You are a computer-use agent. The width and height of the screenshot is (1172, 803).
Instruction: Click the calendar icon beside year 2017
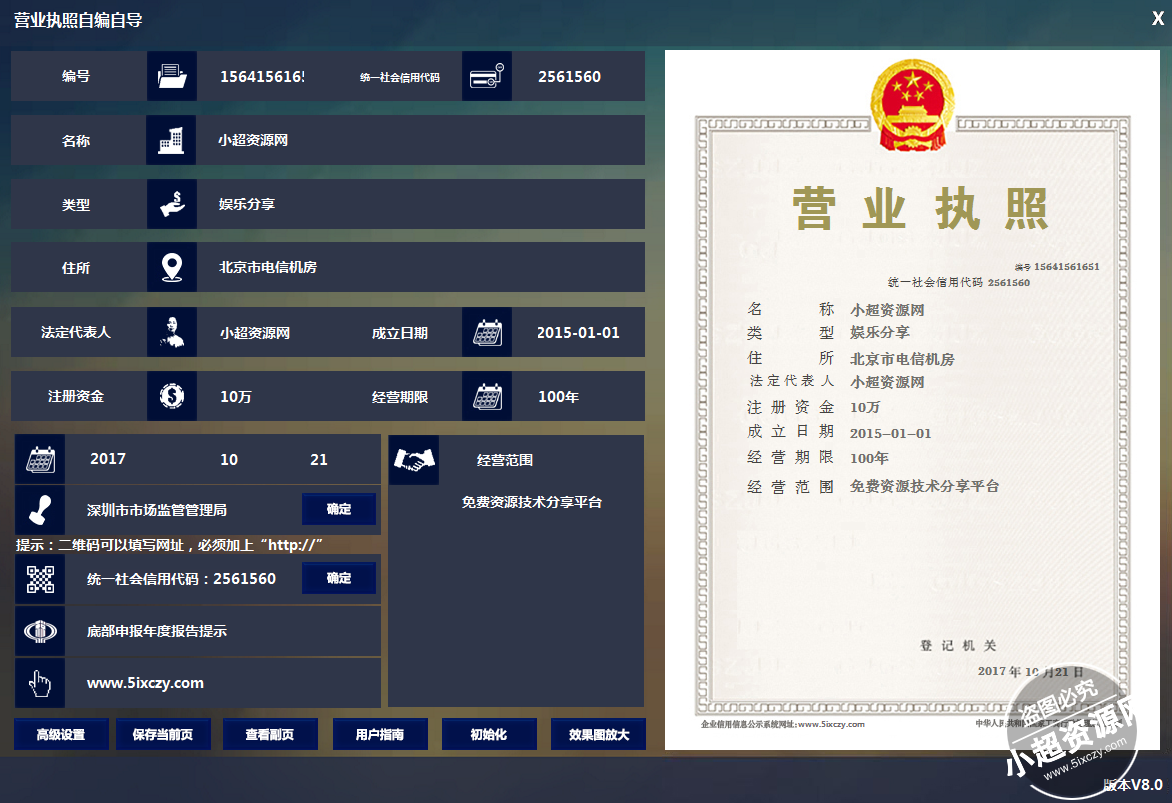(x=40, y=459)
